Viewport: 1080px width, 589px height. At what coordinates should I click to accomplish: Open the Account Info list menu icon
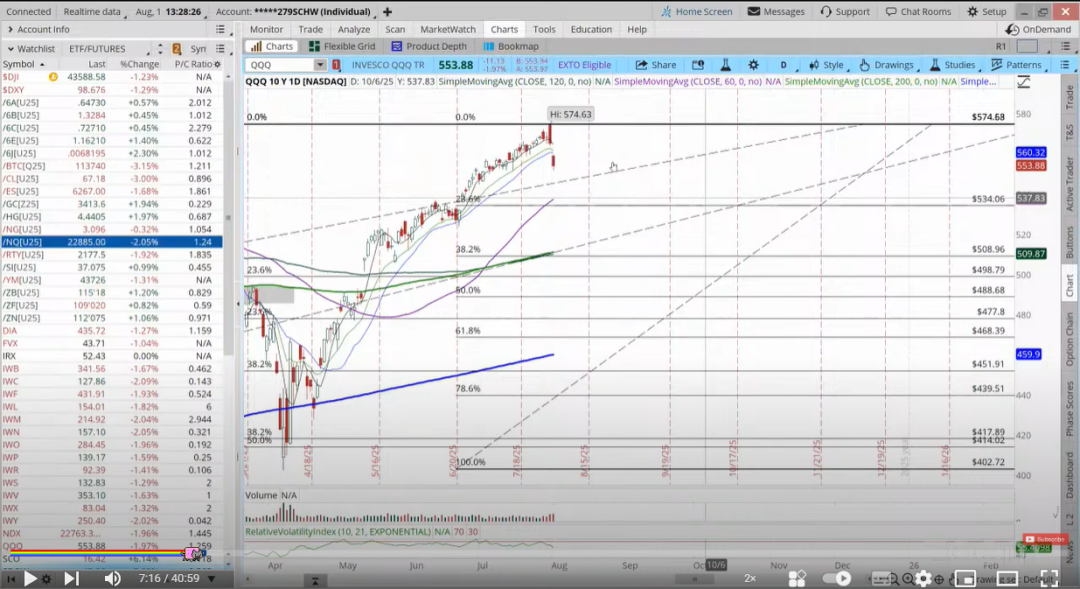[220, 30]
